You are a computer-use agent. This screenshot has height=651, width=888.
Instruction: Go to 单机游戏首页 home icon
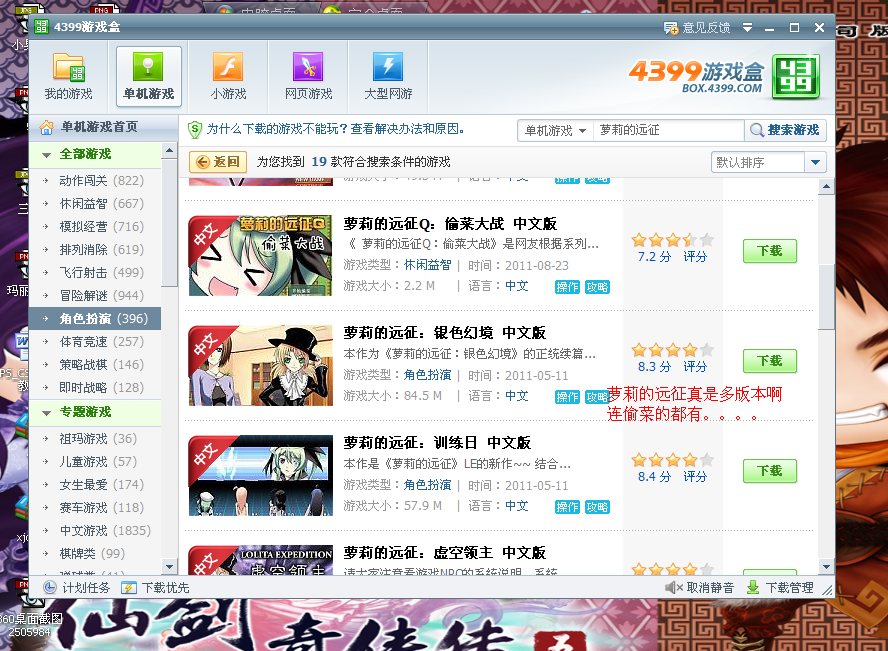pos(46,127)
